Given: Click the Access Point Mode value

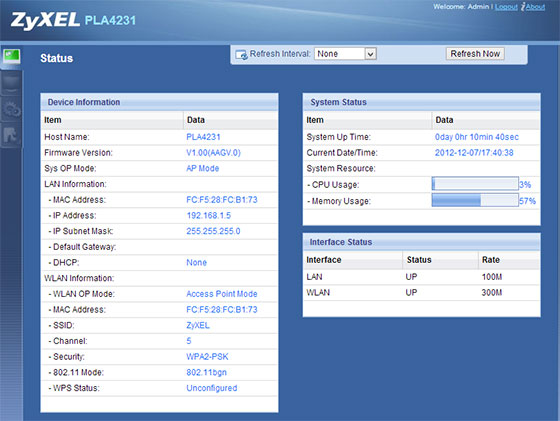Looking at the screenshot, I should pyautogui.click(x=221, y=294).
